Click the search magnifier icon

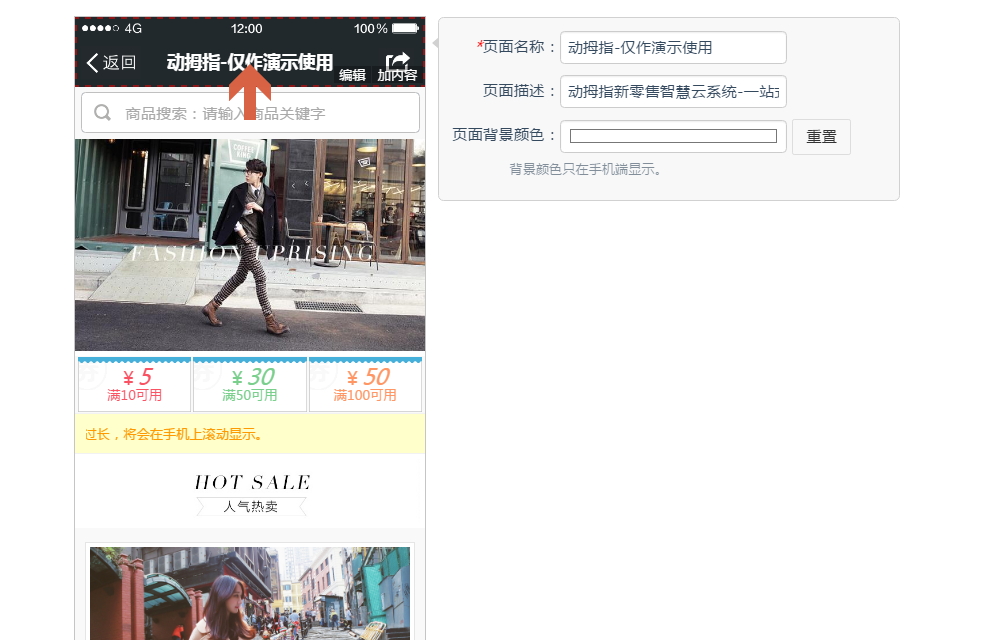coord(102,113)
